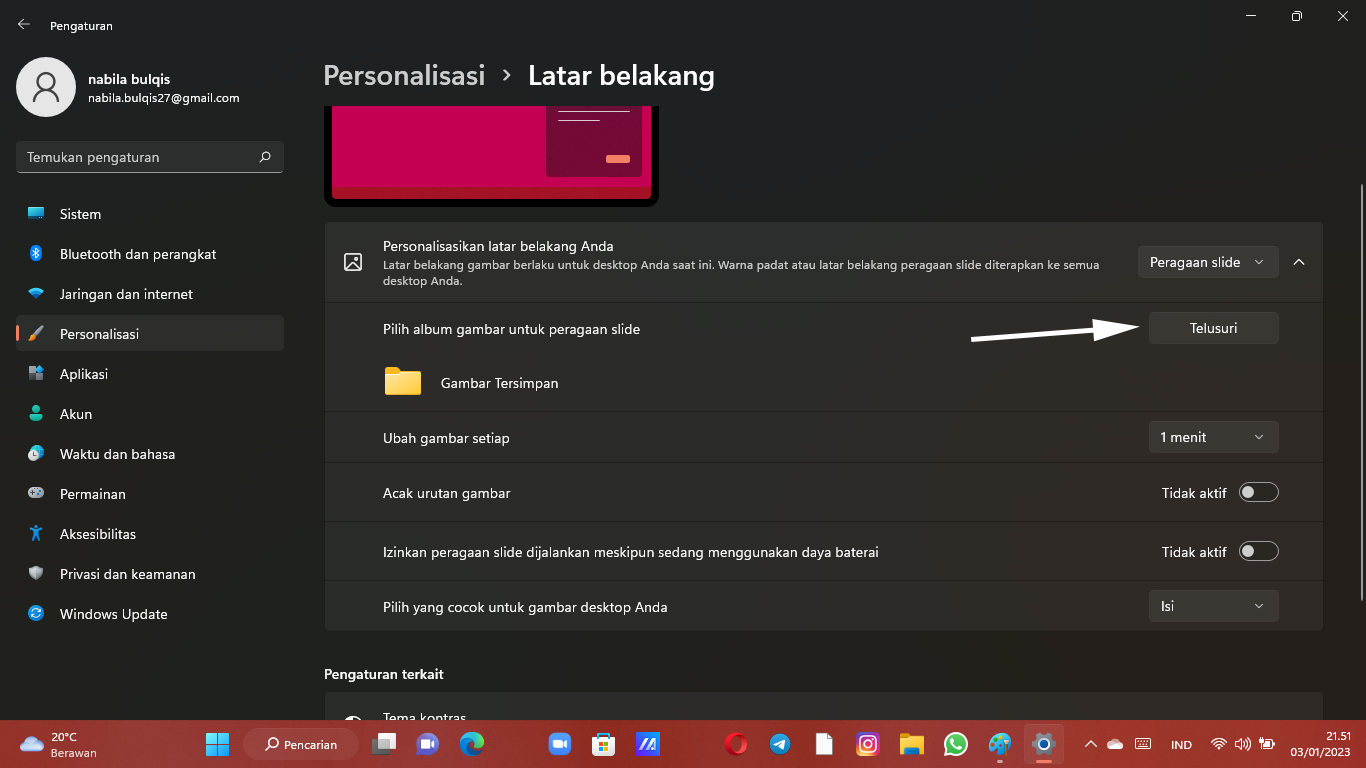Image resolution: width=1366 pixels, height=768 pixels.
Task: Open Microsoft Store from the taskbar
Action: (x=603, y=744)
